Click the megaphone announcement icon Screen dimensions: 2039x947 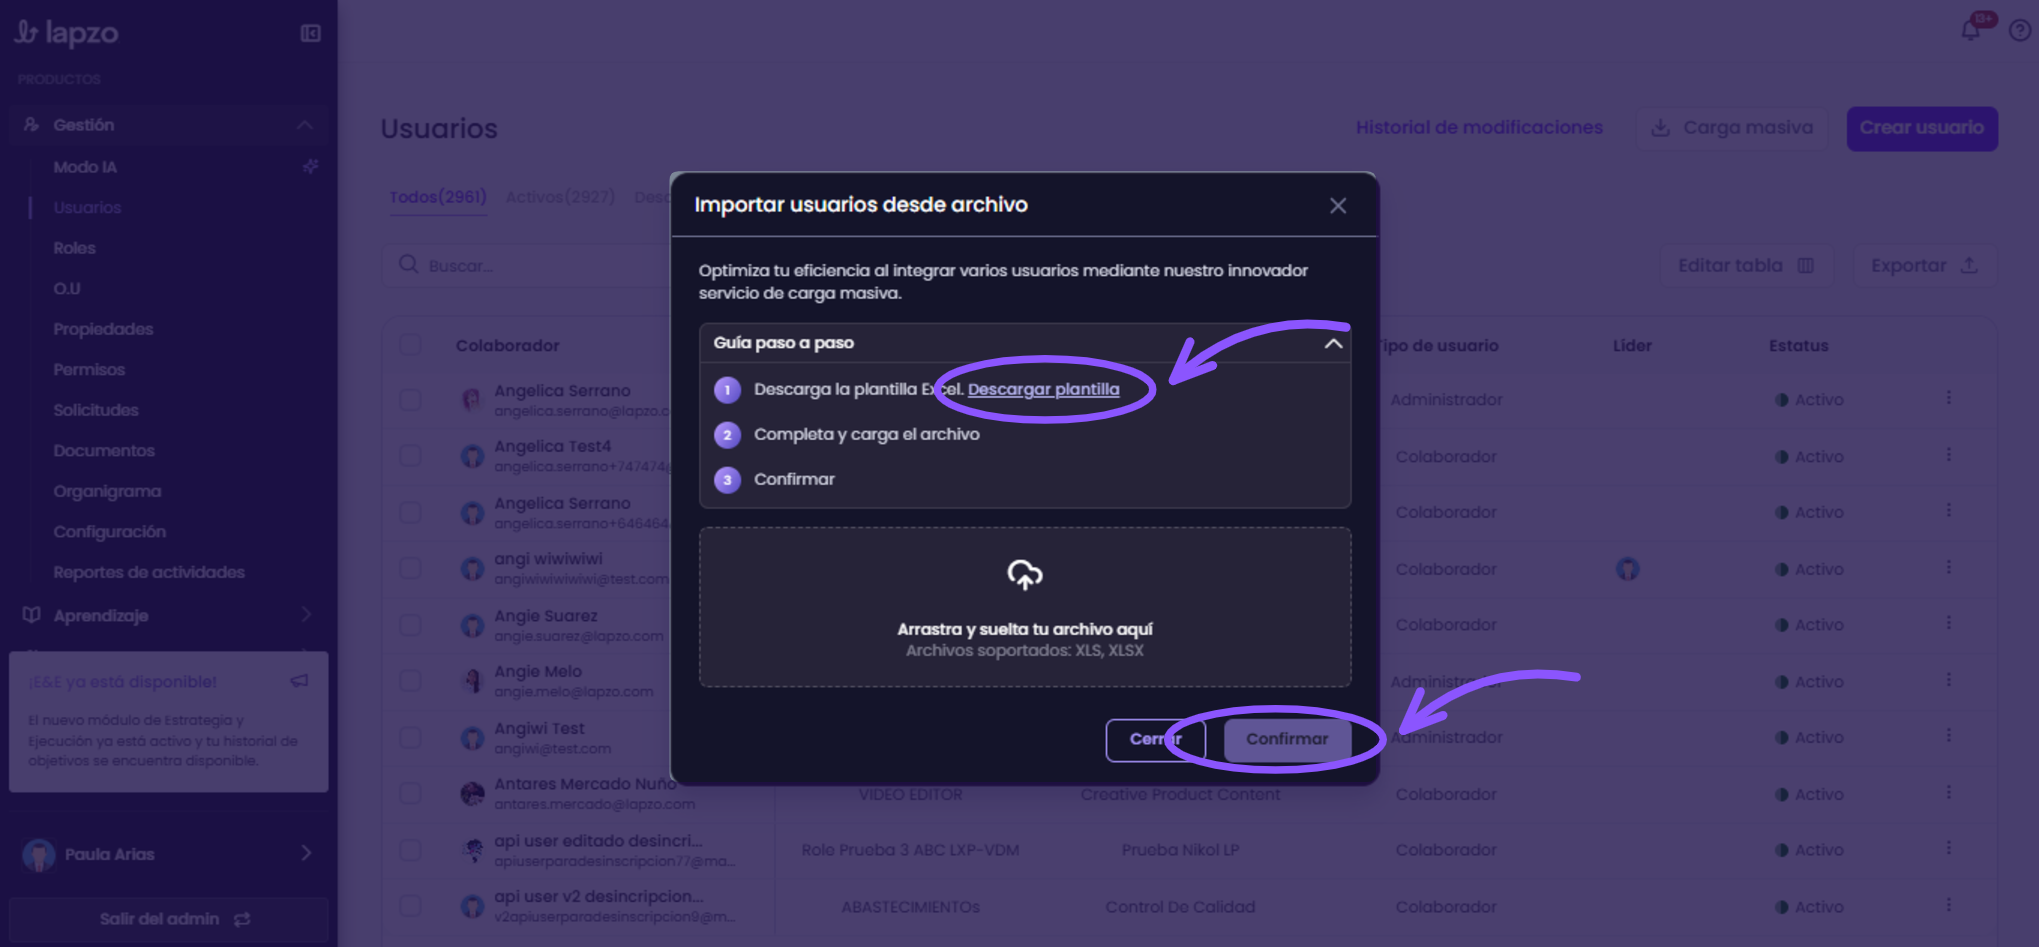pos(299,681)
